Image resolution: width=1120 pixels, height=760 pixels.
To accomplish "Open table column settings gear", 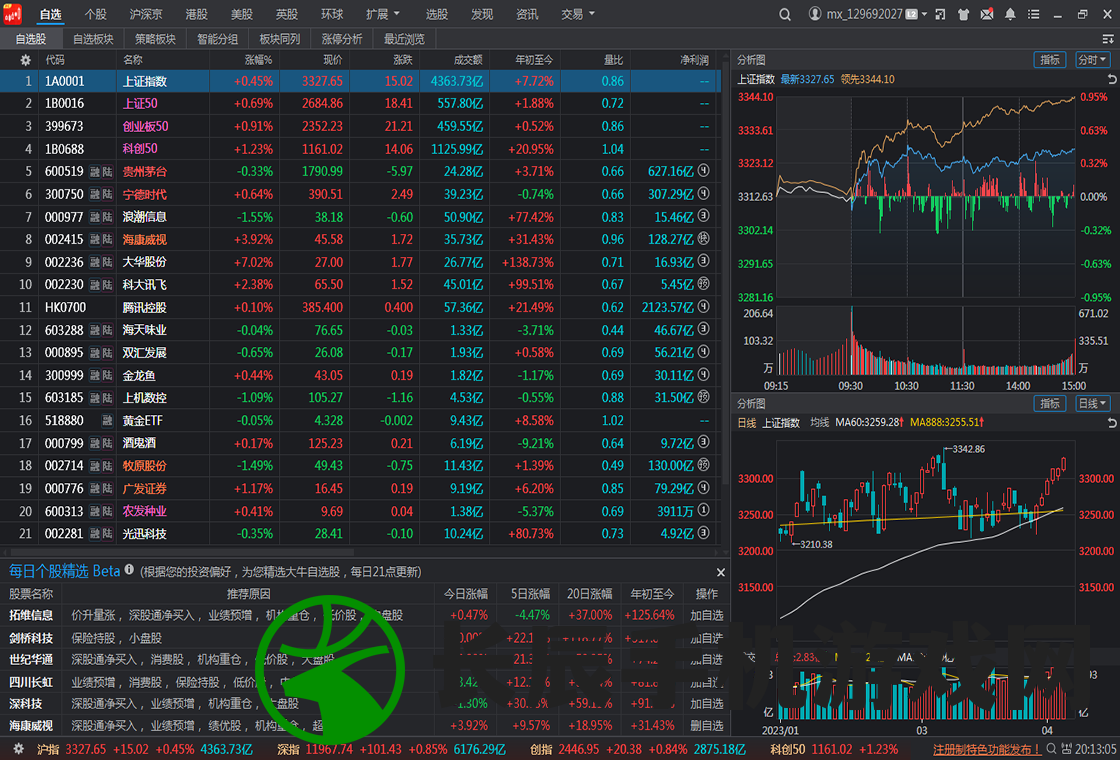I will pyautogui.click(x=26, y=61).
